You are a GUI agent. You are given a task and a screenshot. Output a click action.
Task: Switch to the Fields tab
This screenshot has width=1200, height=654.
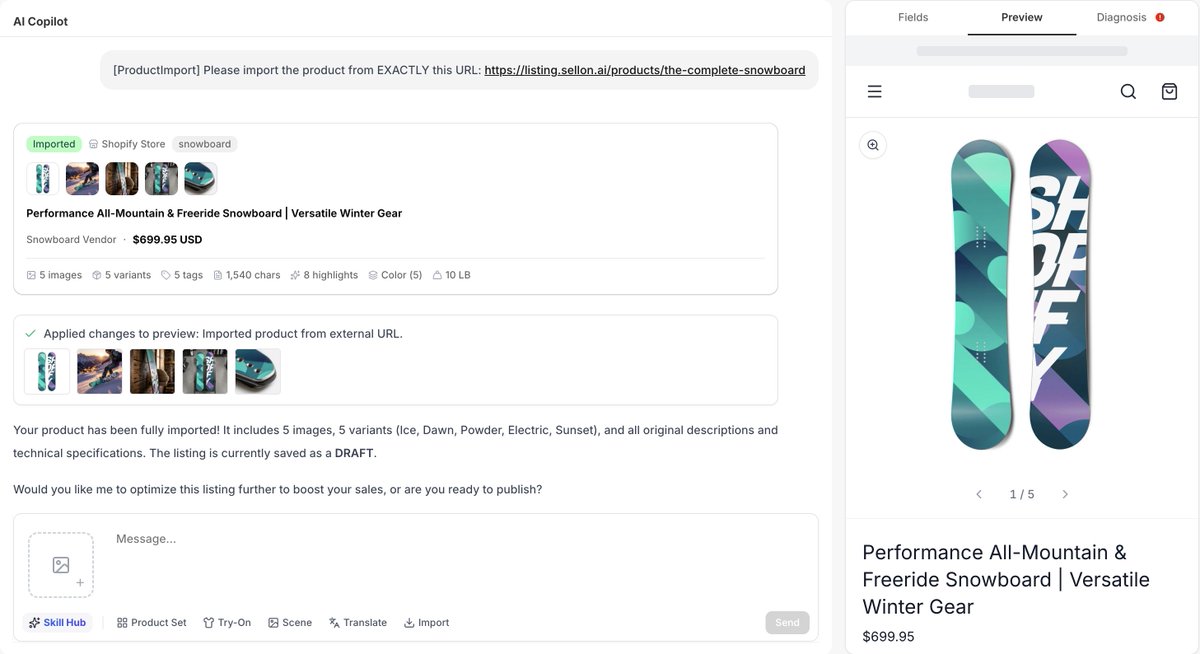tap(913, 17)
